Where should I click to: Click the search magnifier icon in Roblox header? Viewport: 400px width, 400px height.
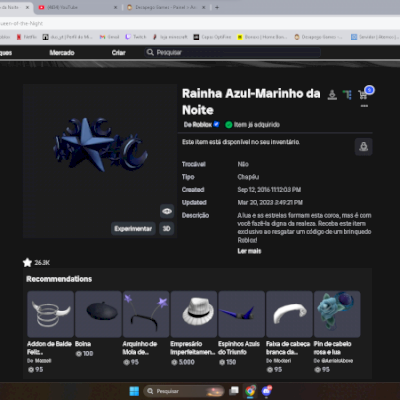pyautogui.click(x=150, y=52)
